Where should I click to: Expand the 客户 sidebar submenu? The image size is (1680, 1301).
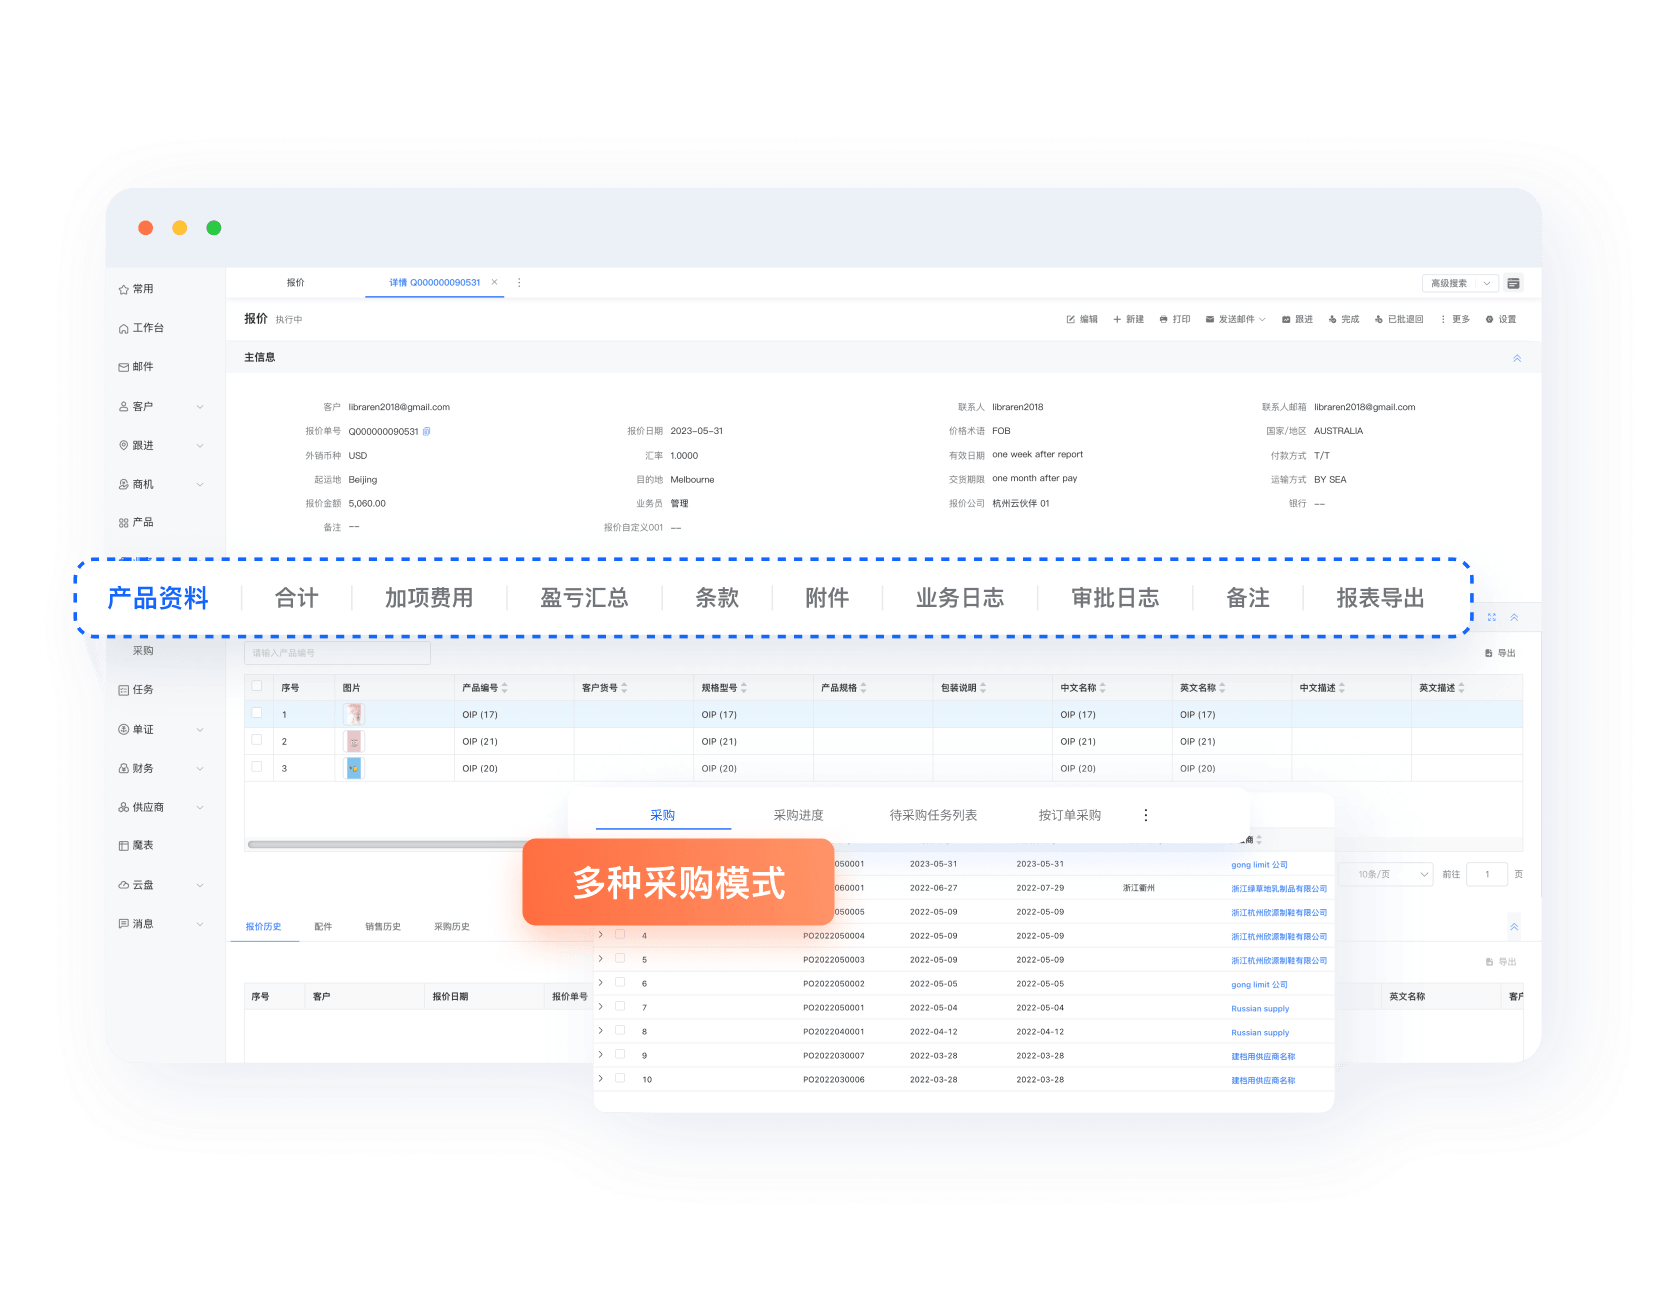pyautogui.click(x=200, y=407)
